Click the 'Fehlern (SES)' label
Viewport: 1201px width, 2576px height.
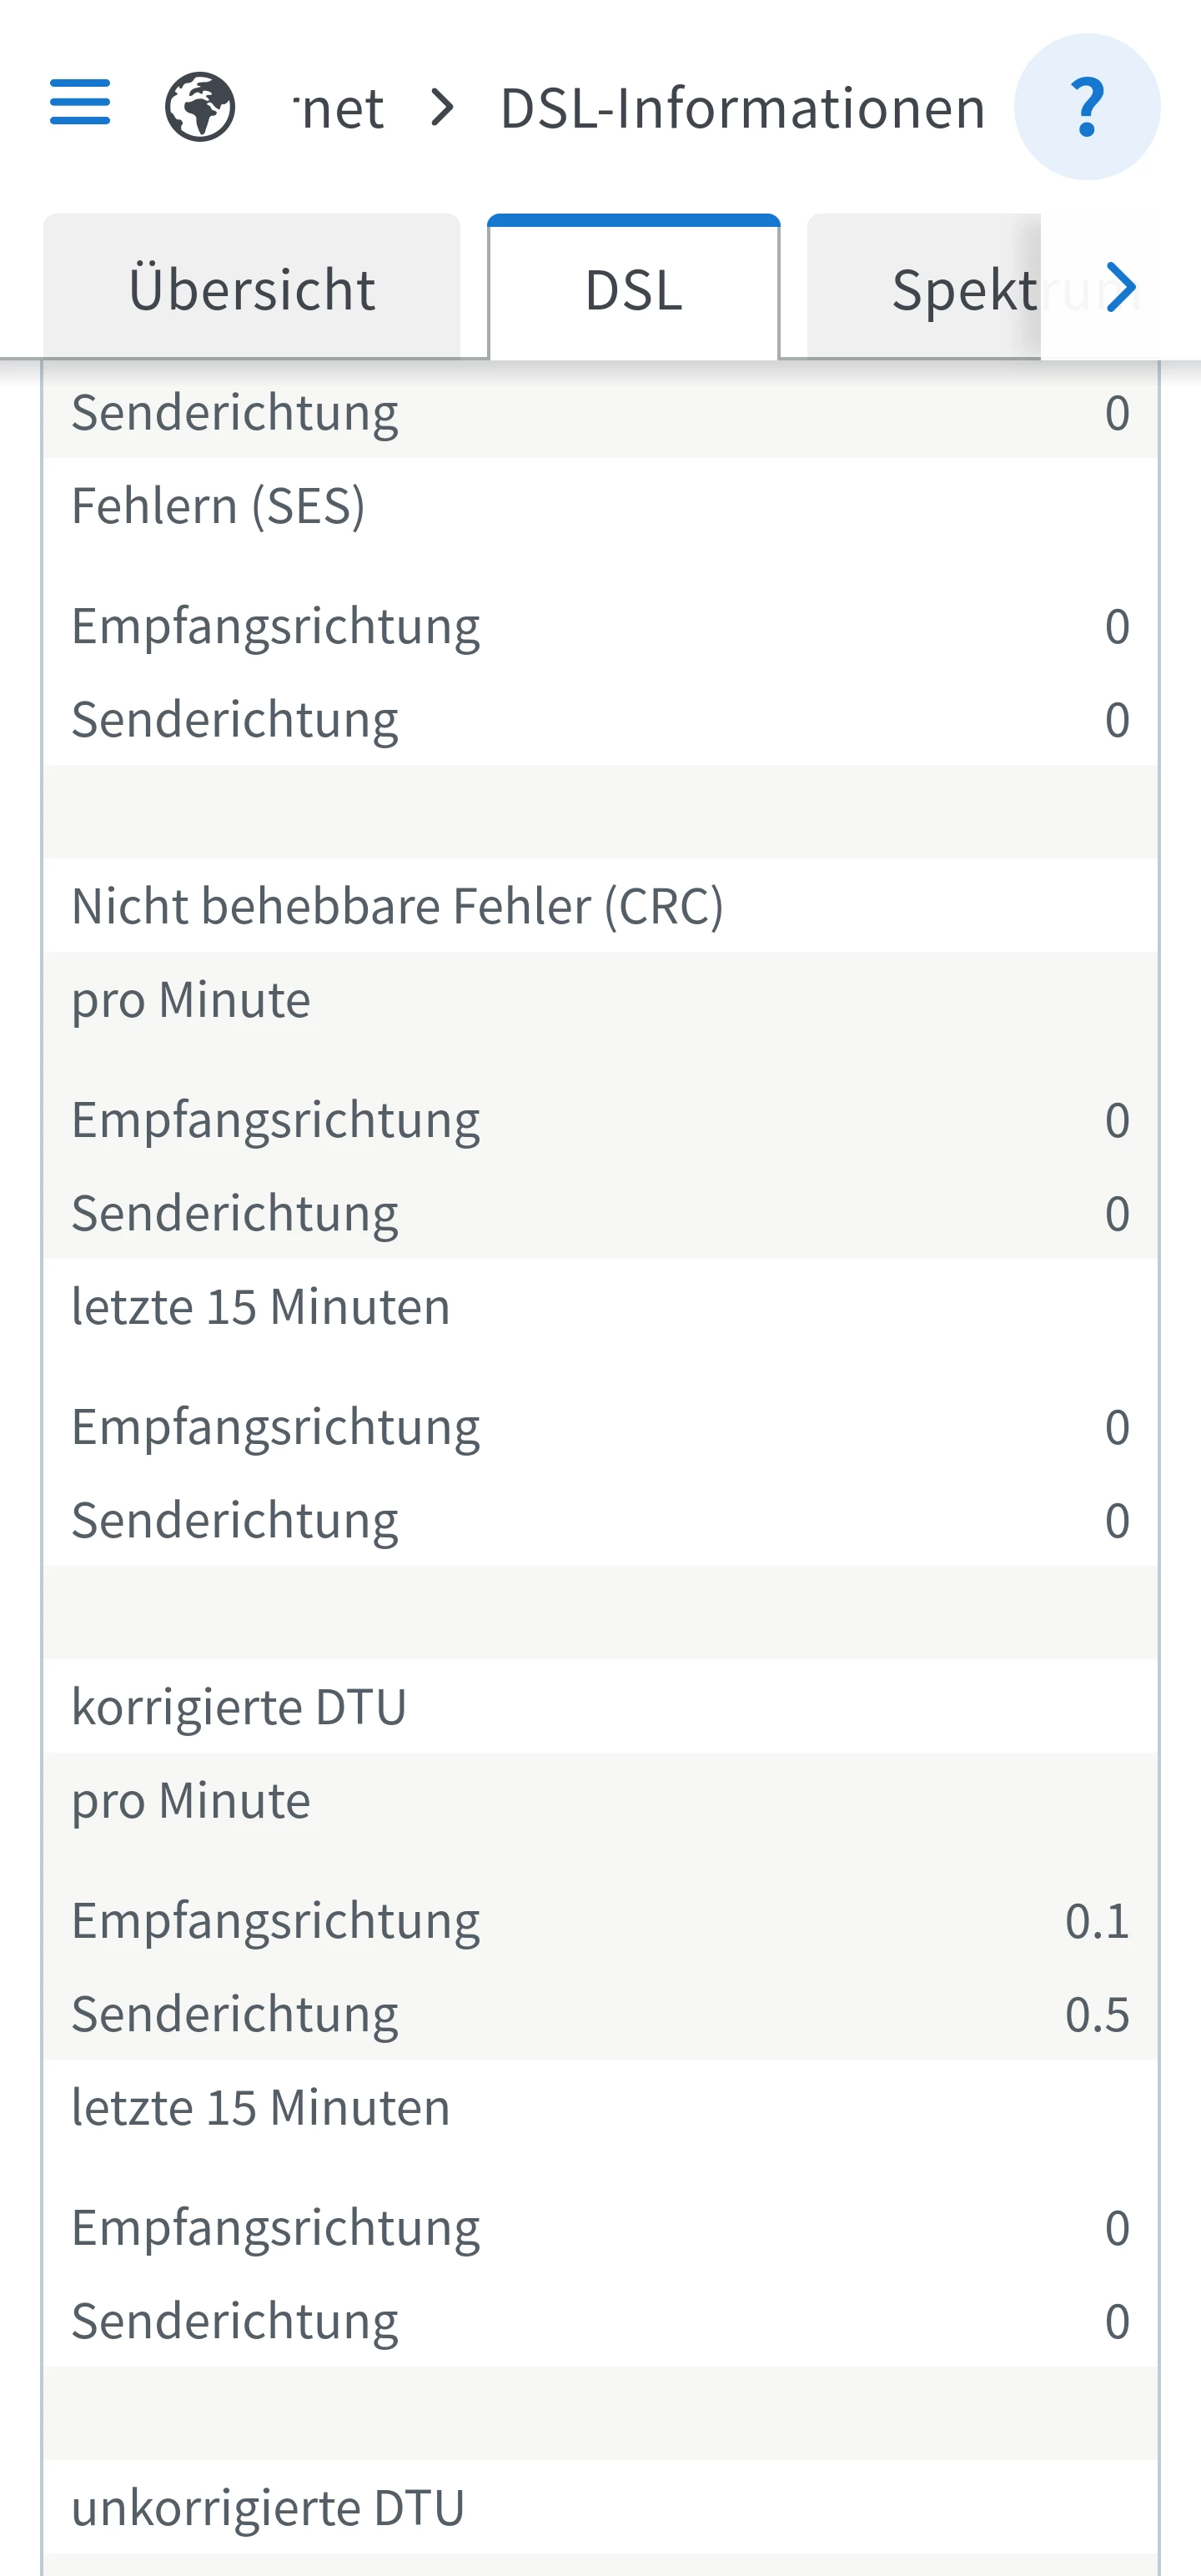click(218, 505)
